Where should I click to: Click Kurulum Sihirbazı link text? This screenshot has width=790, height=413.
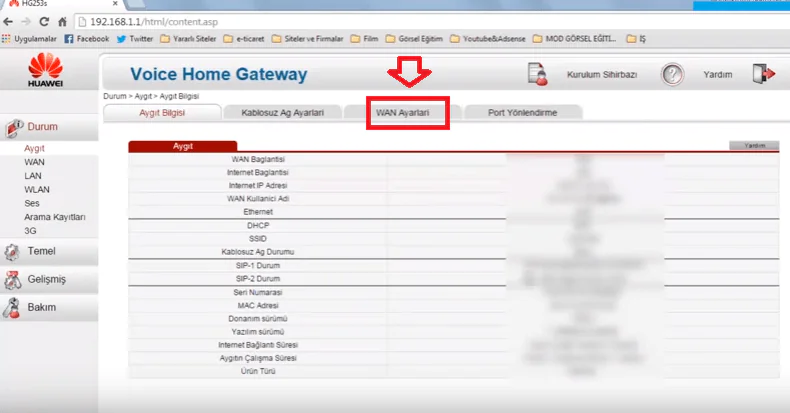(x=602, y=75)
